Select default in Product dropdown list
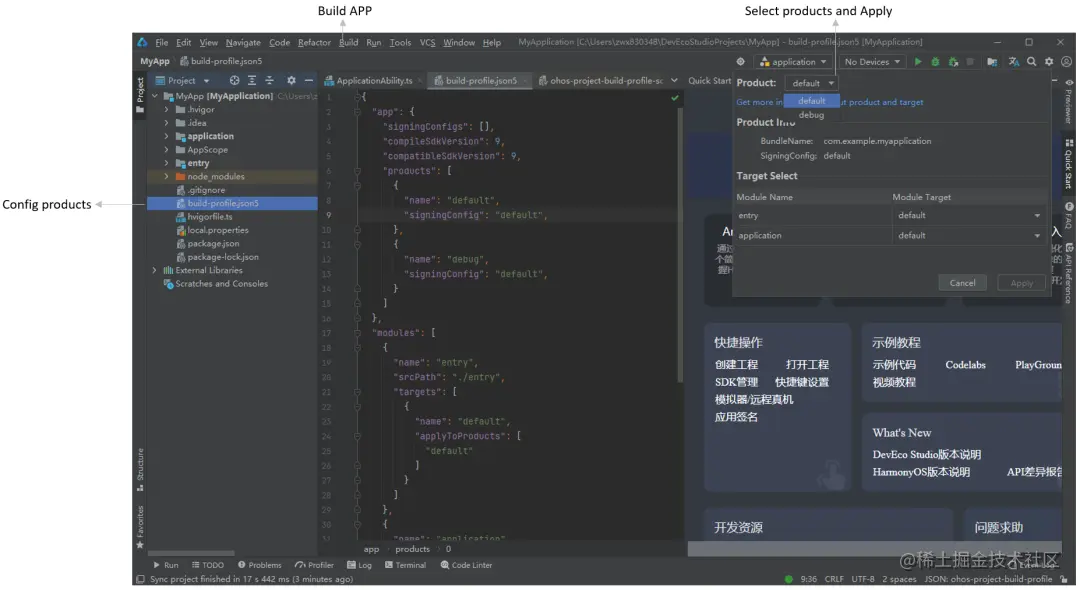 coord(811,101)
